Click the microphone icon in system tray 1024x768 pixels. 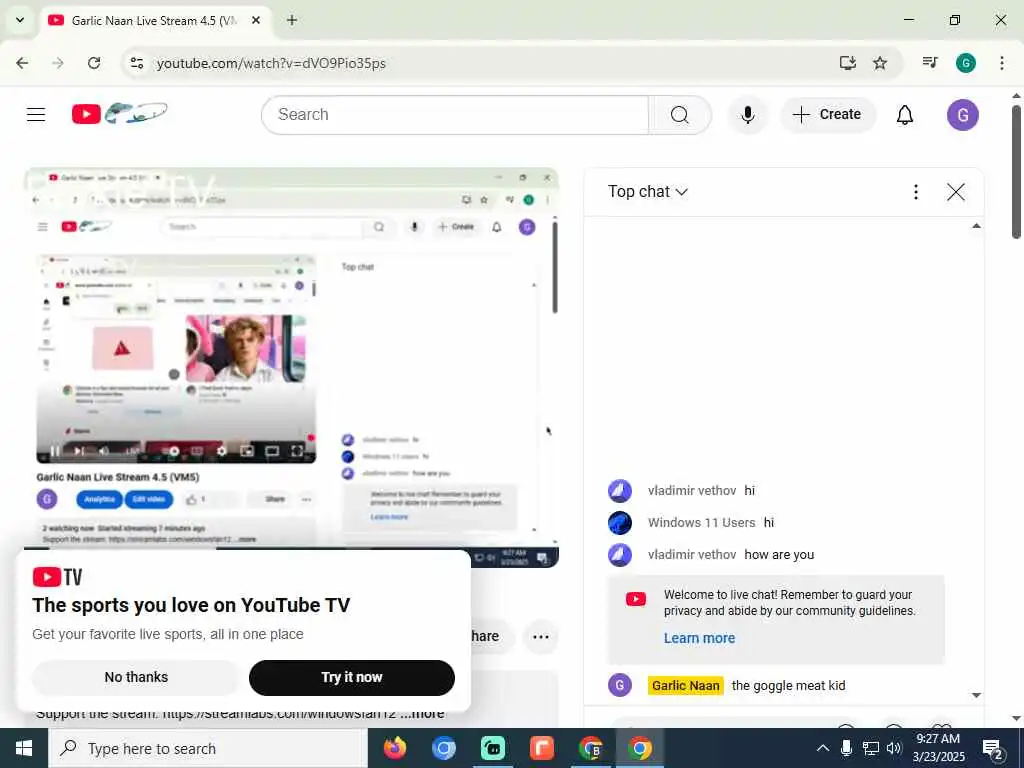(846, 748)
